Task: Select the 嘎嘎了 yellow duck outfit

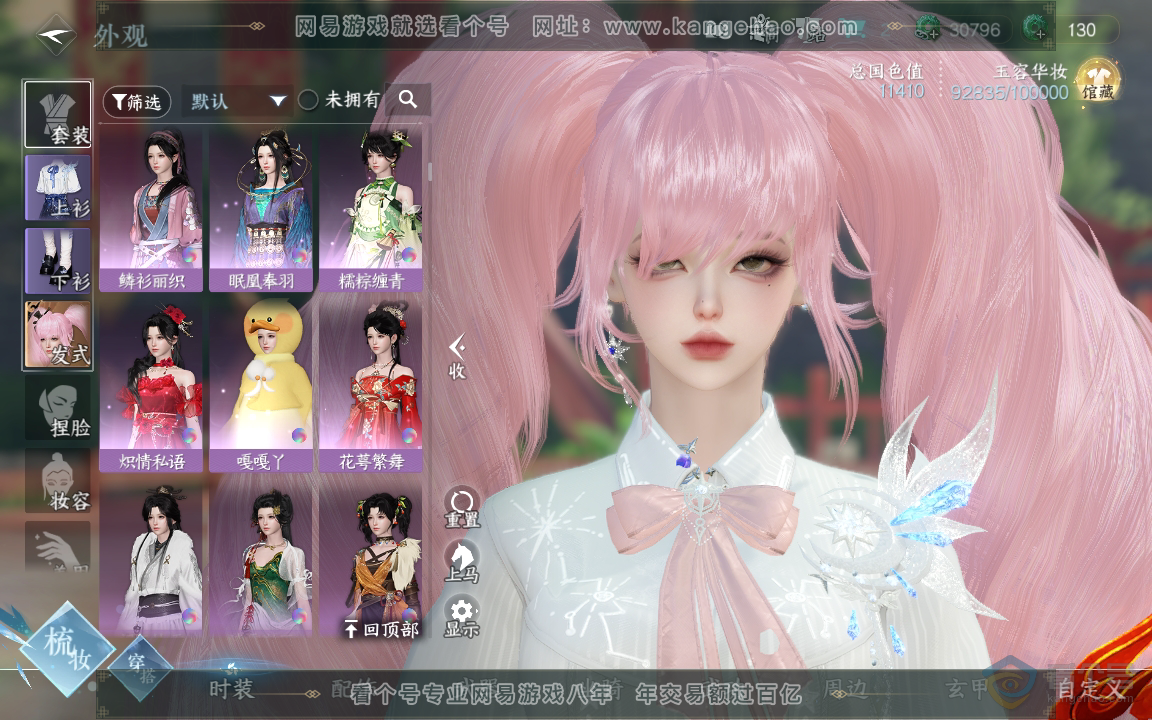Action: [x=260, y=386]
